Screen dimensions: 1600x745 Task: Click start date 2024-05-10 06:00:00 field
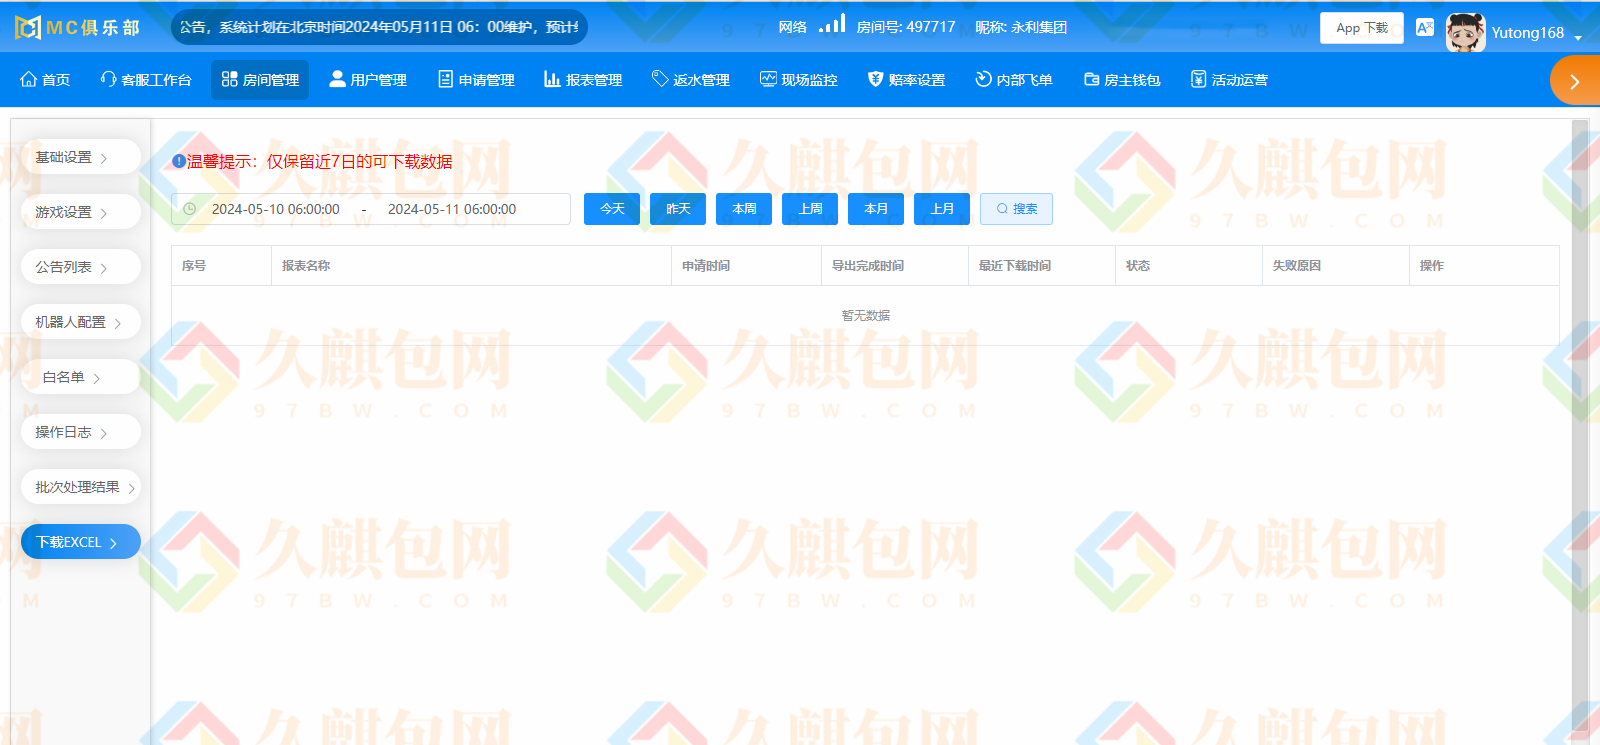[x=276, y=209]
